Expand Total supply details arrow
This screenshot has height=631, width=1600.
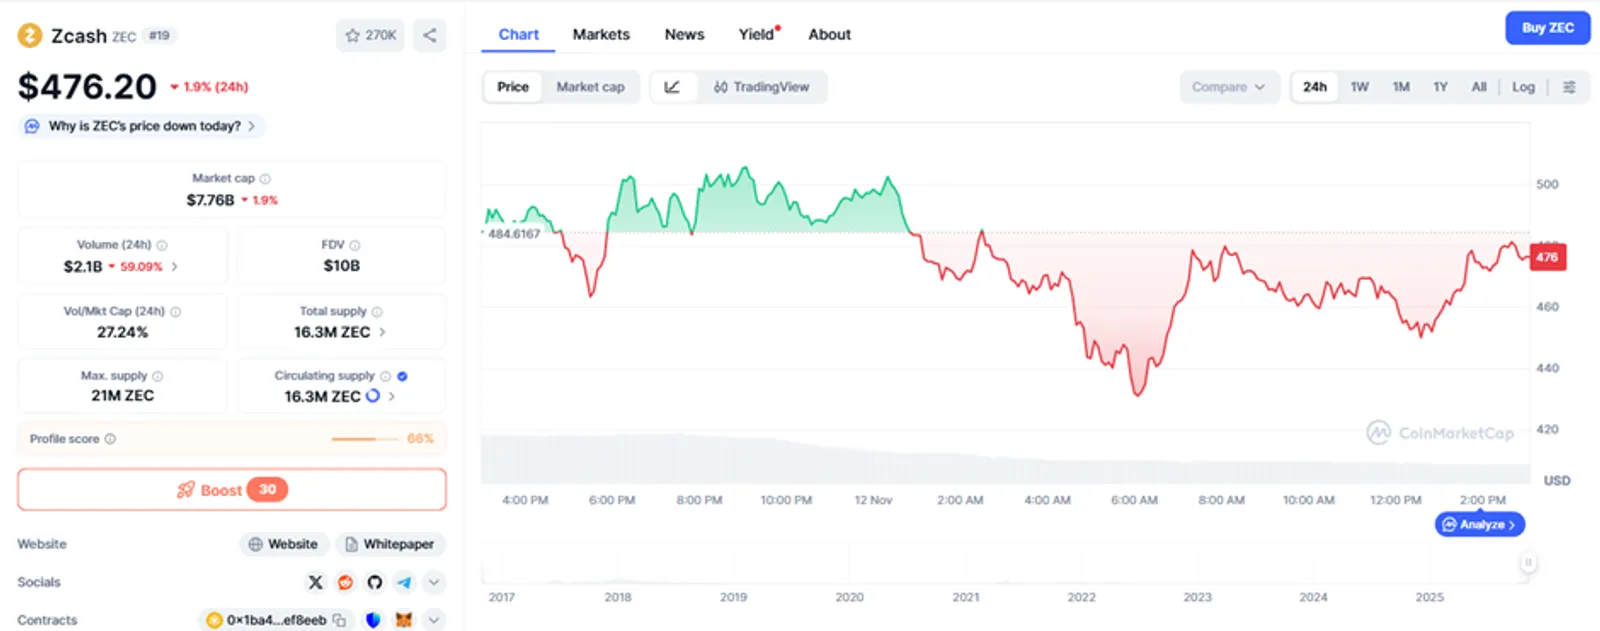tap(382, 332)
